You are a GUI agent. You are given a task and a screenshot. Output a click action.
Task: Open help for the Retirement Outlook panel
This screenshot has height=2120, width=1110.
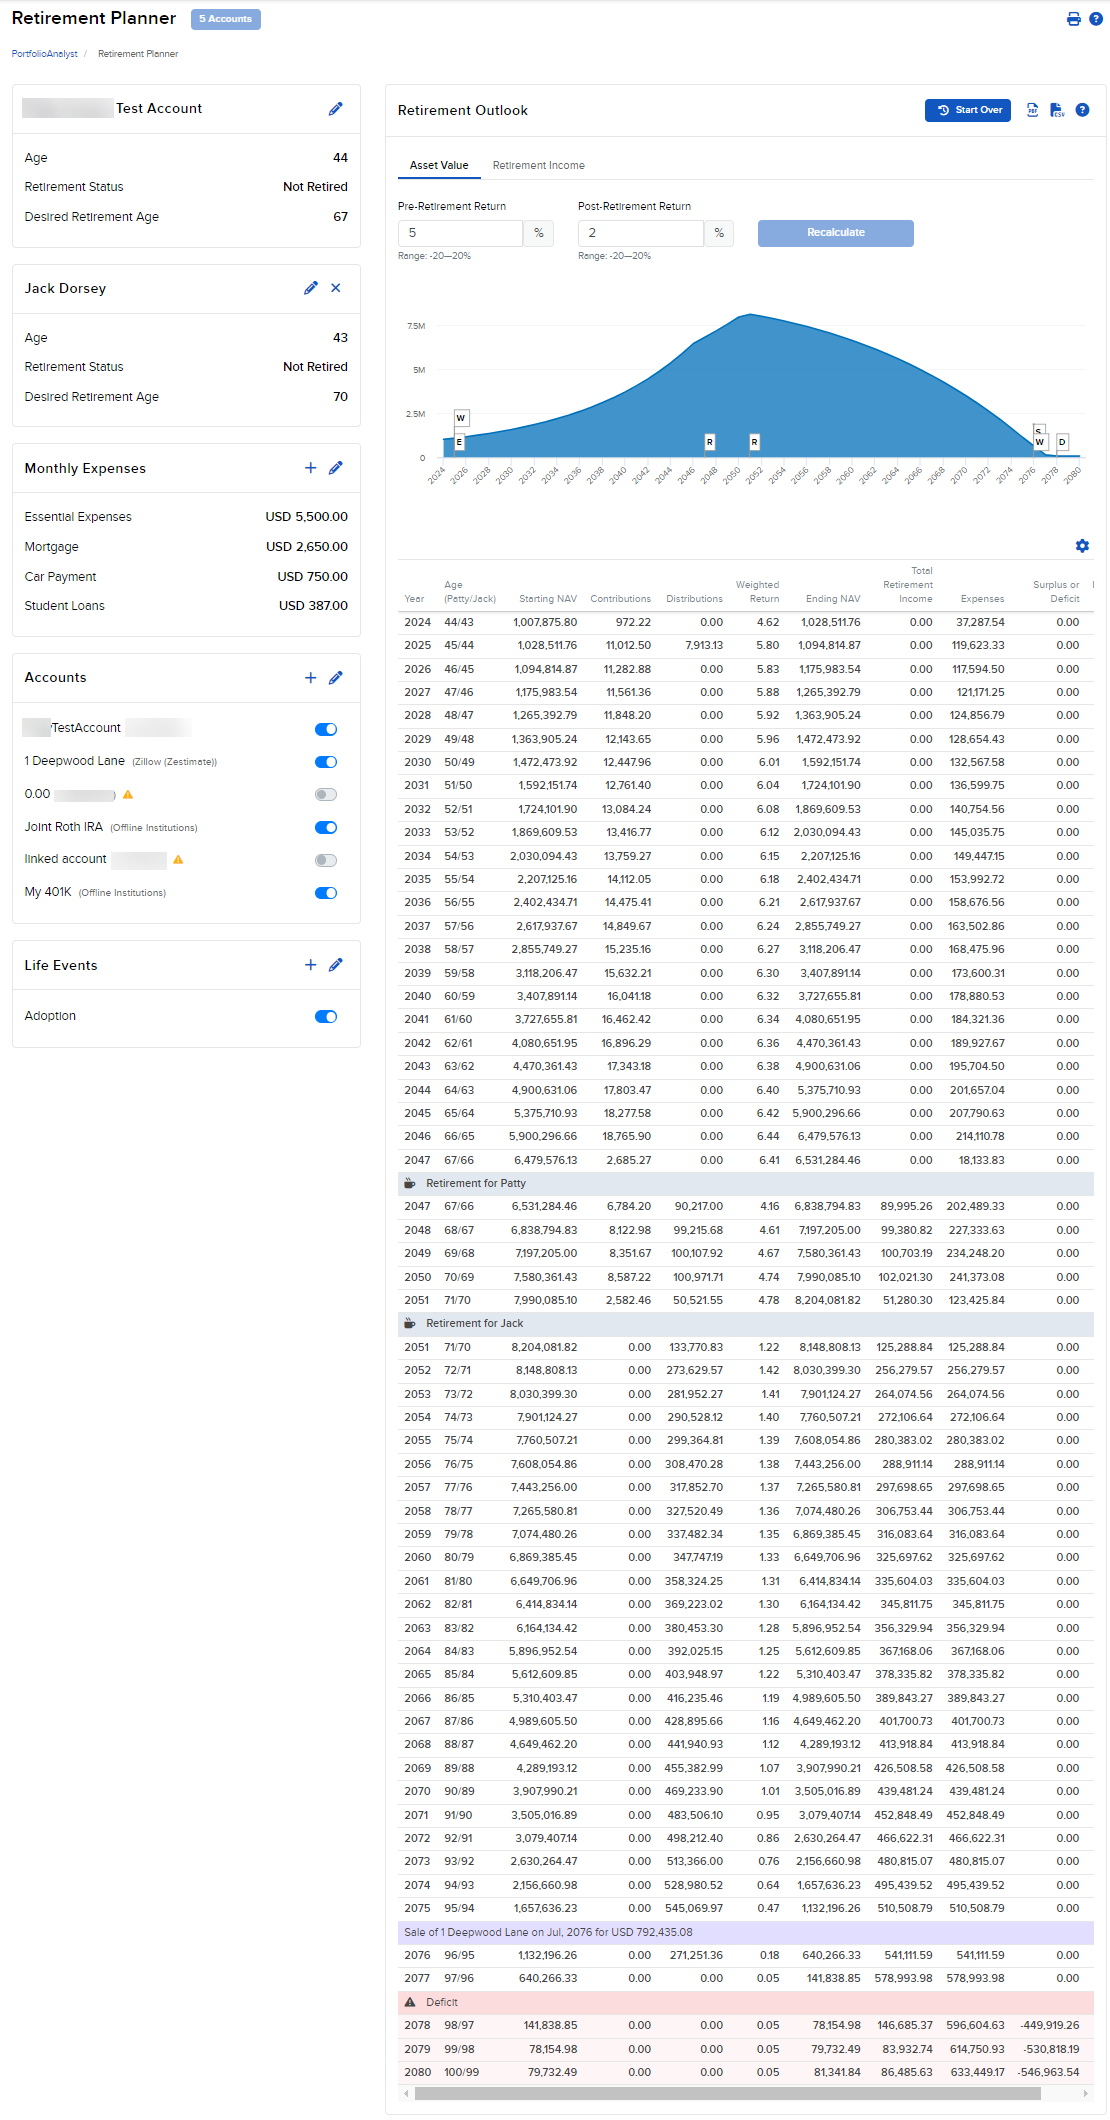[1082, 110]
